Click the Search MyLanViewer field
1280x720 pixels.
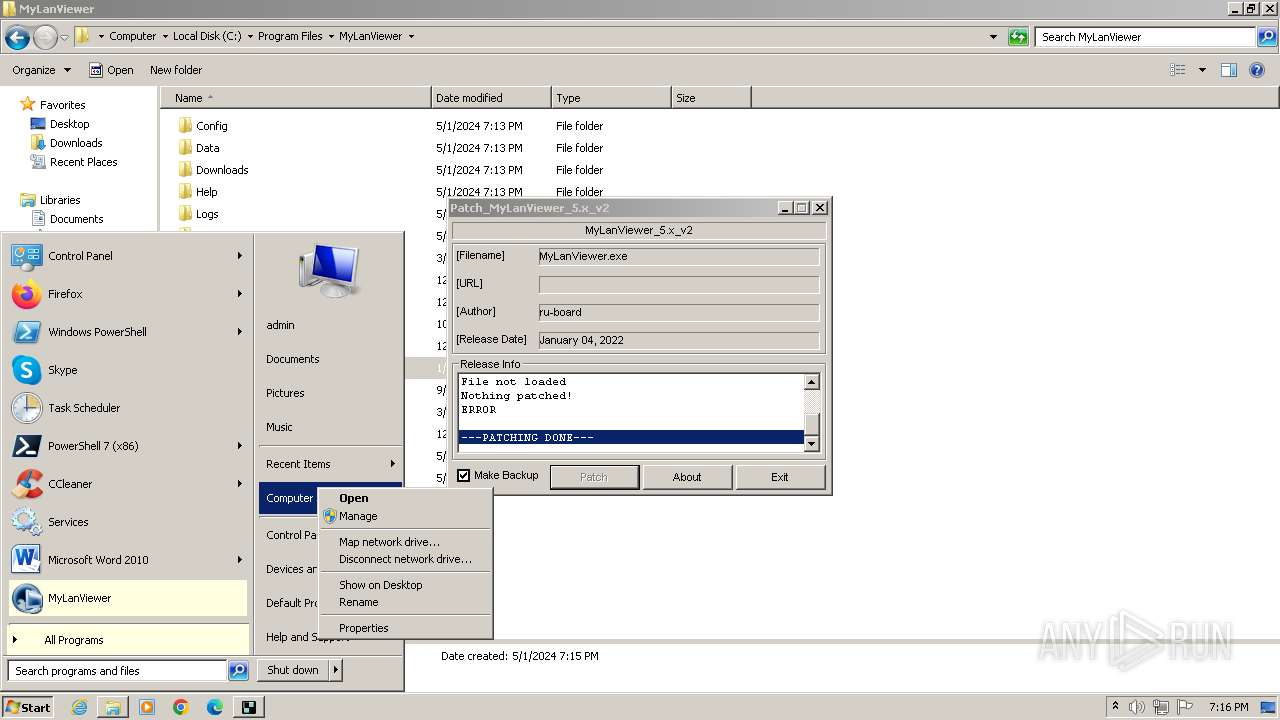pos(1146,37)
